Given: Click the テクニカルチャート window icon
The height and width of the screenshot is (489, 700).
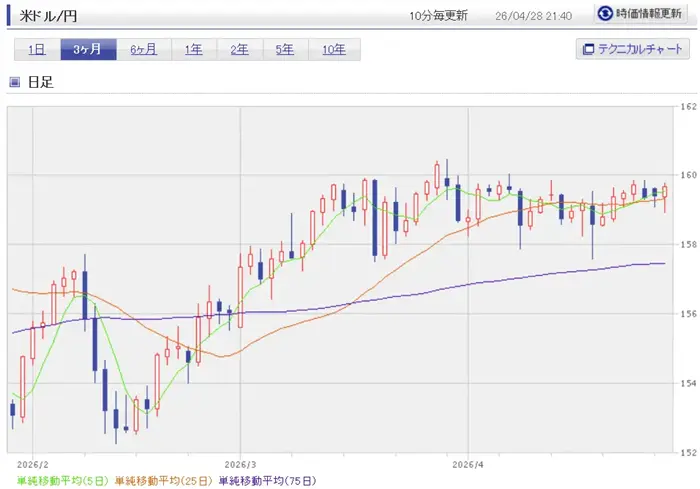Looking at the screenshot, I should (x=588, y=49).
